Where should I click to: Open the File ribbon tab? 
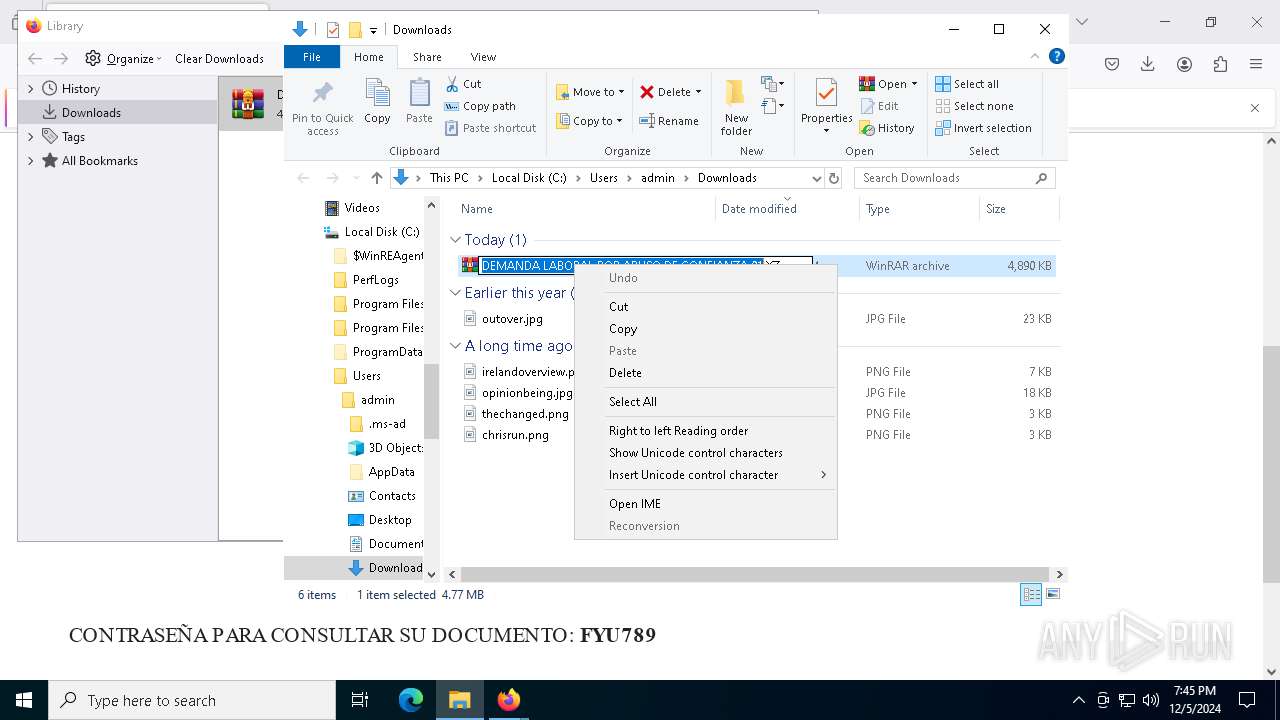coord(312,57)
